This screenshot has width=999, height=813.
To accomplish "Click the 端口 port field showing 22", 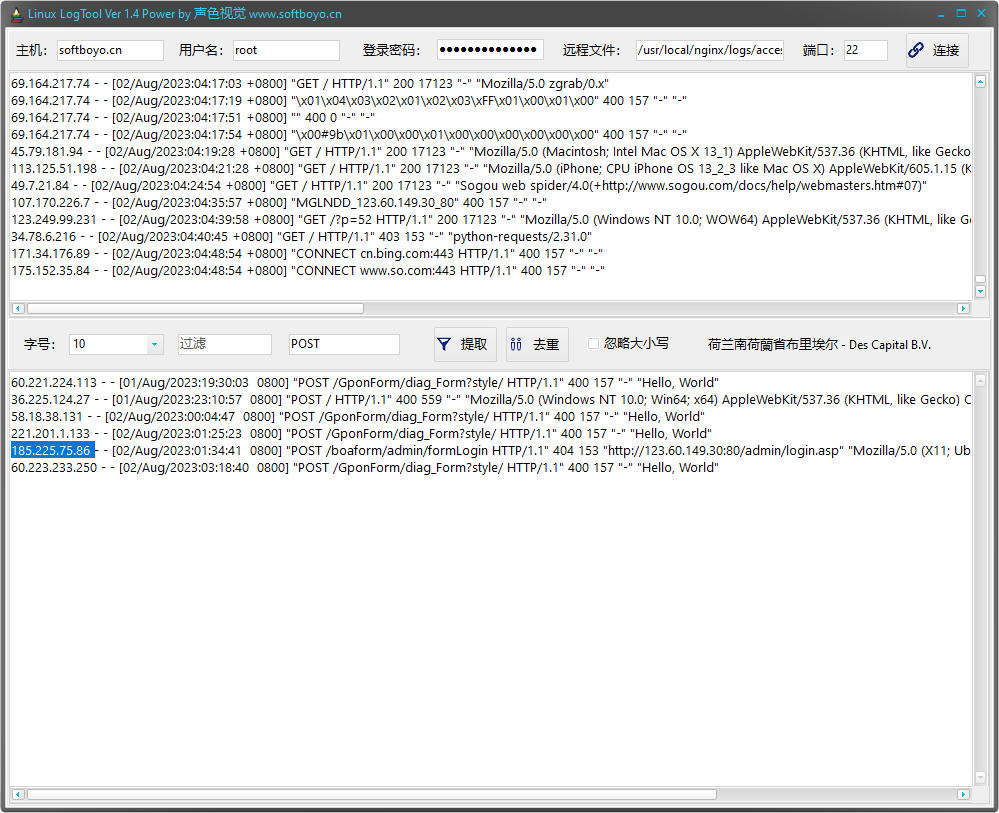I will pyautogui.click(x=865, y=50).
